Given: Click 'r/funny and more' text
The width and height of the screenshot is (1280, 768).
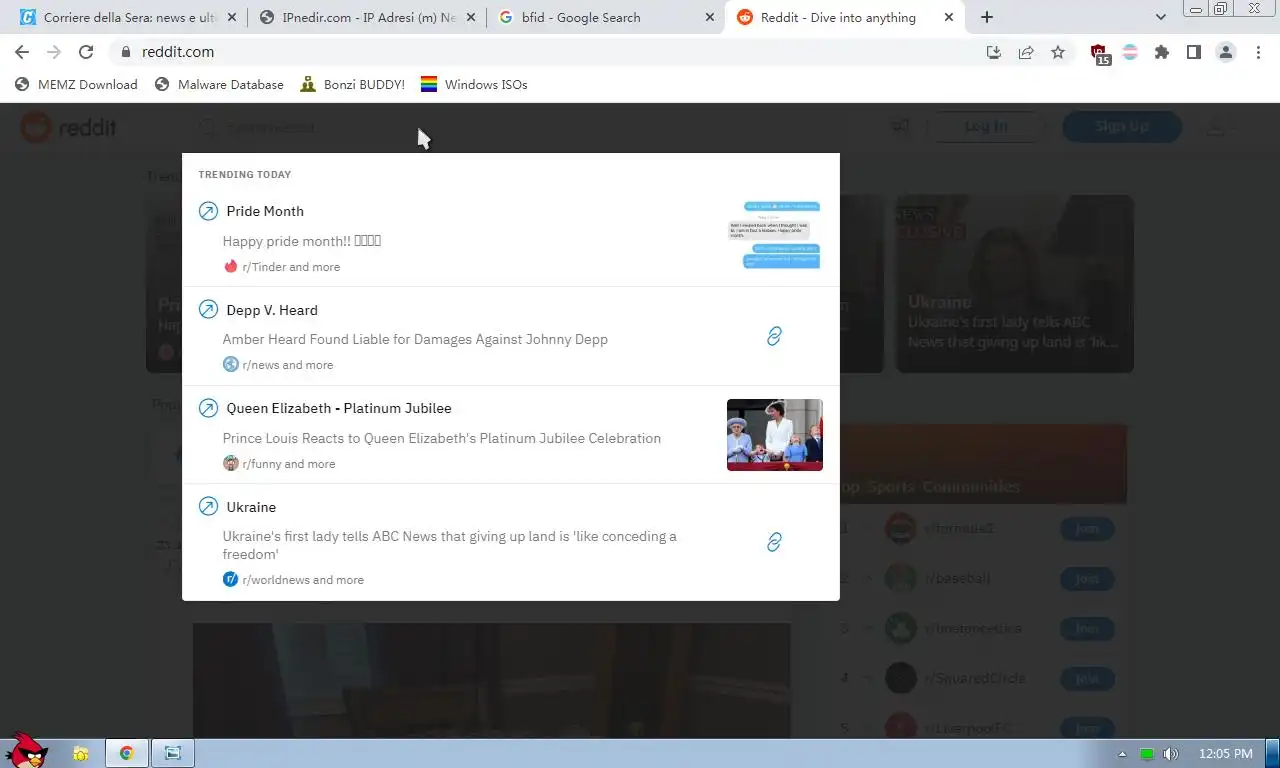Looking at the screenshot, I should [289, 464].
